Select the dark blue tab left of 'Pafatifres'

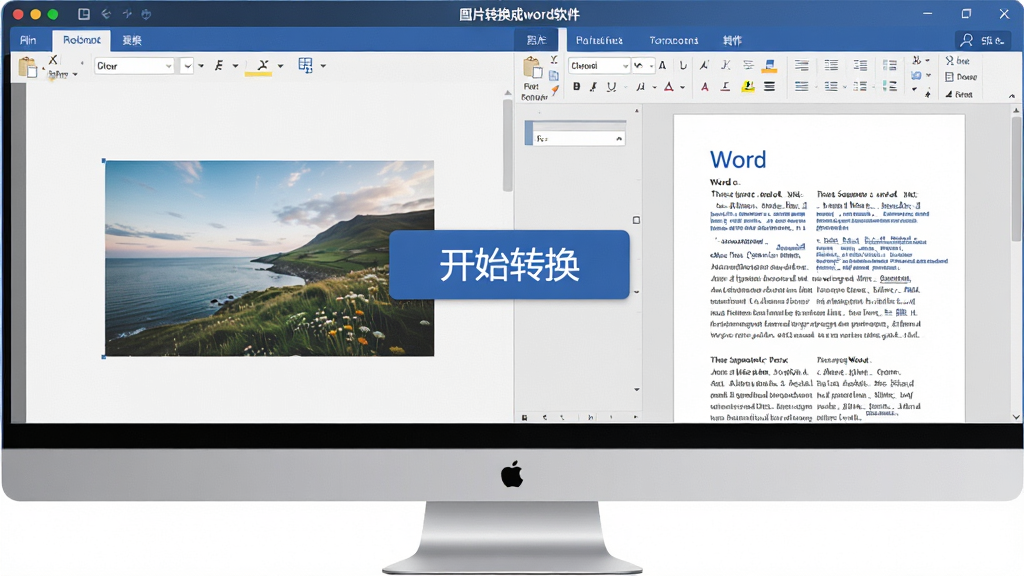536,40
